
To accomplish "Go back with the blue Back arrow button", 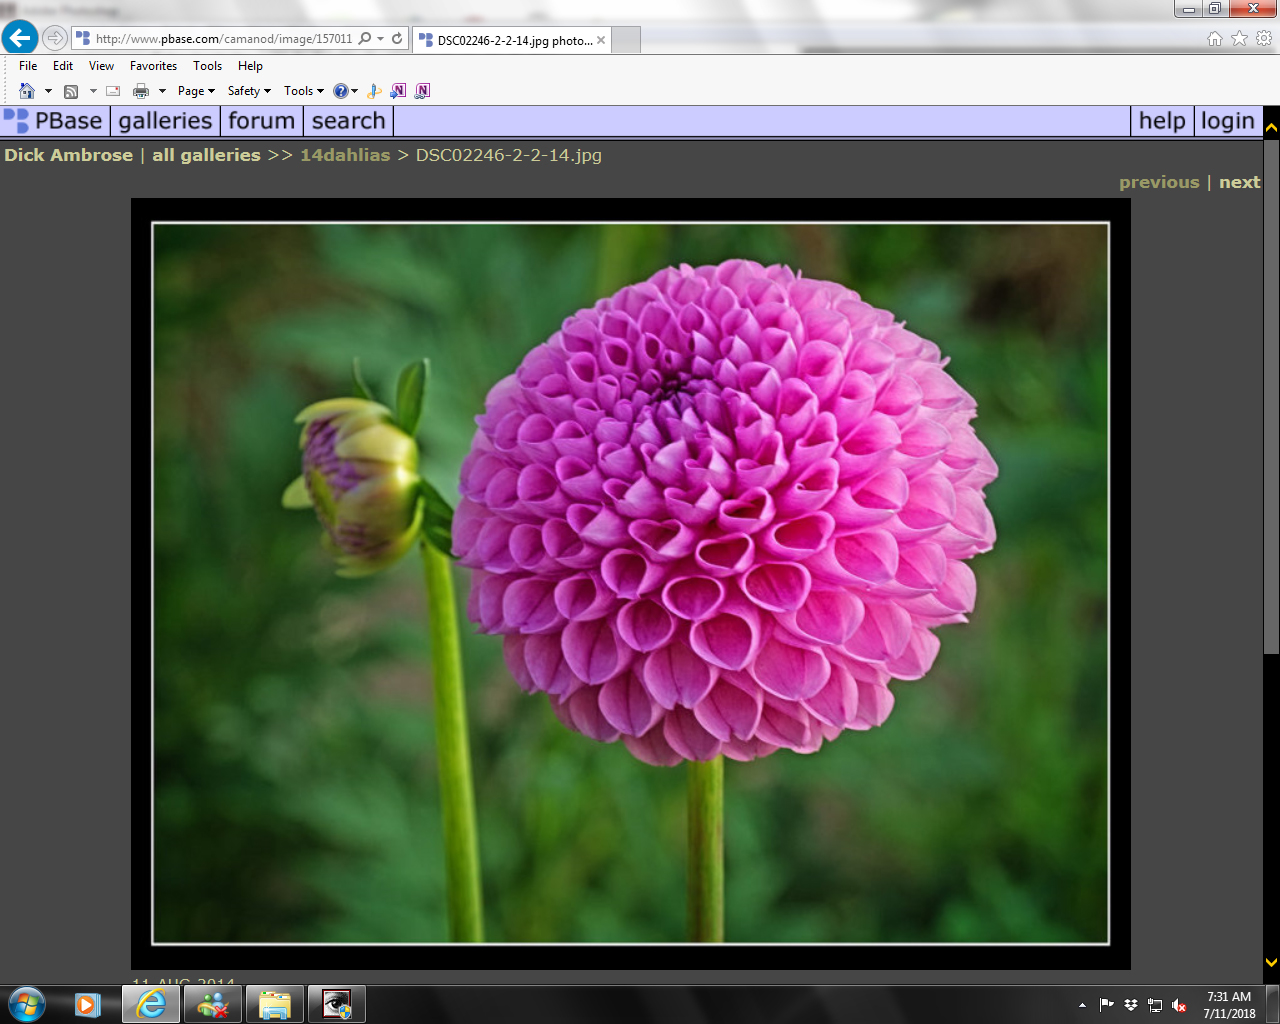I will coord(19,38).
